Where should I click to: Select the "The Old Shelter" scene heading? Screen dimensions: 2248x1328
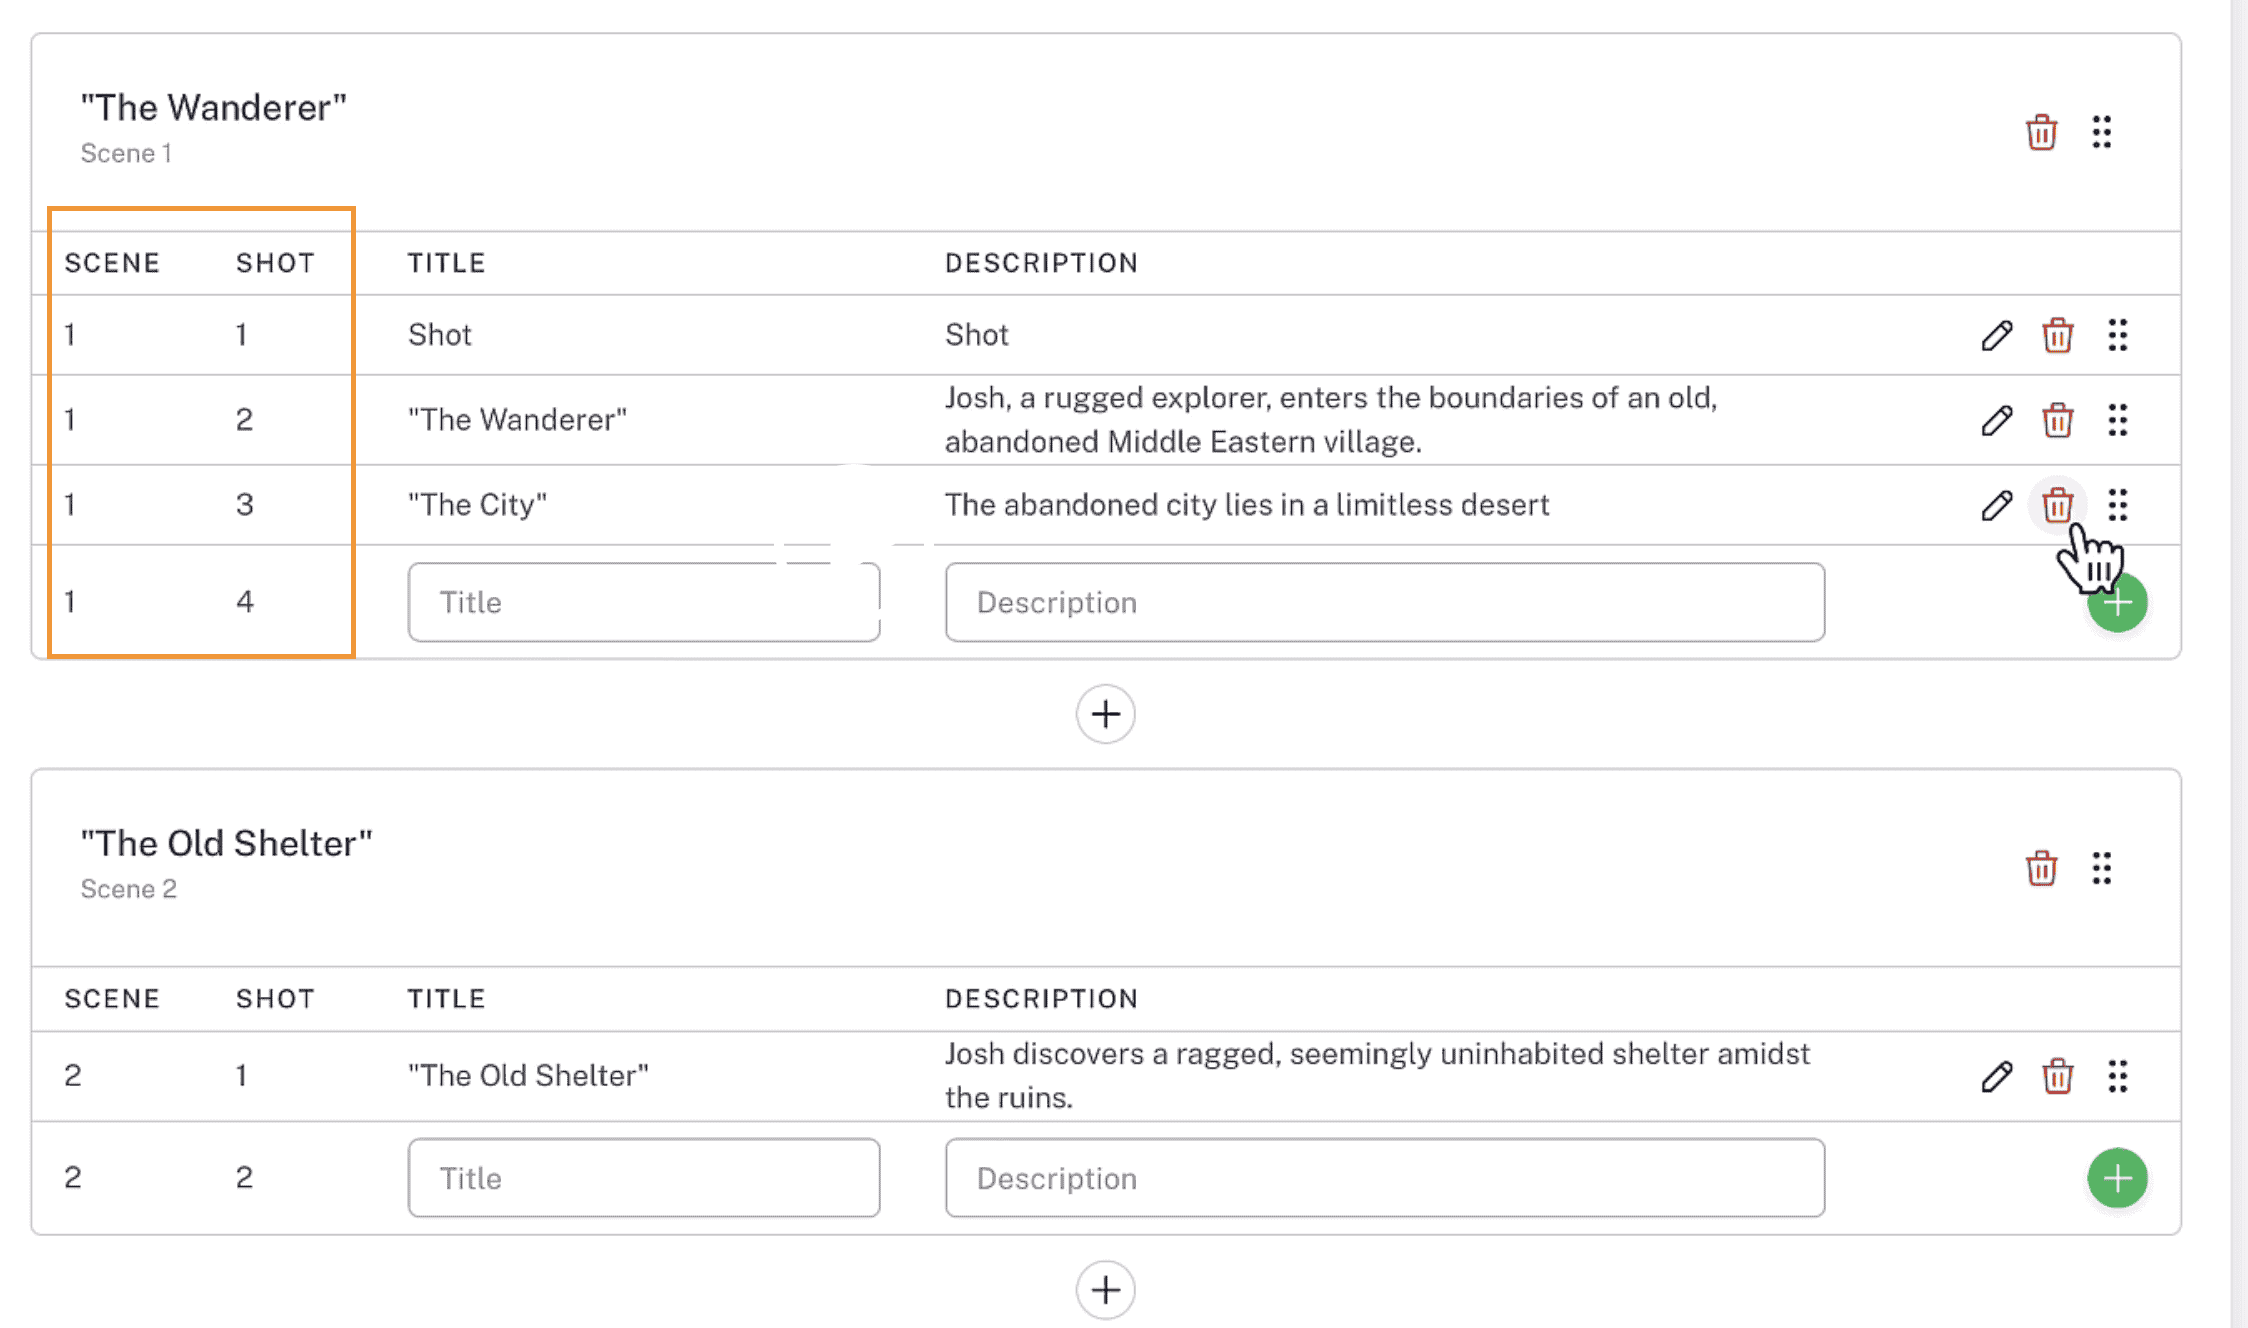coord(226,843)
